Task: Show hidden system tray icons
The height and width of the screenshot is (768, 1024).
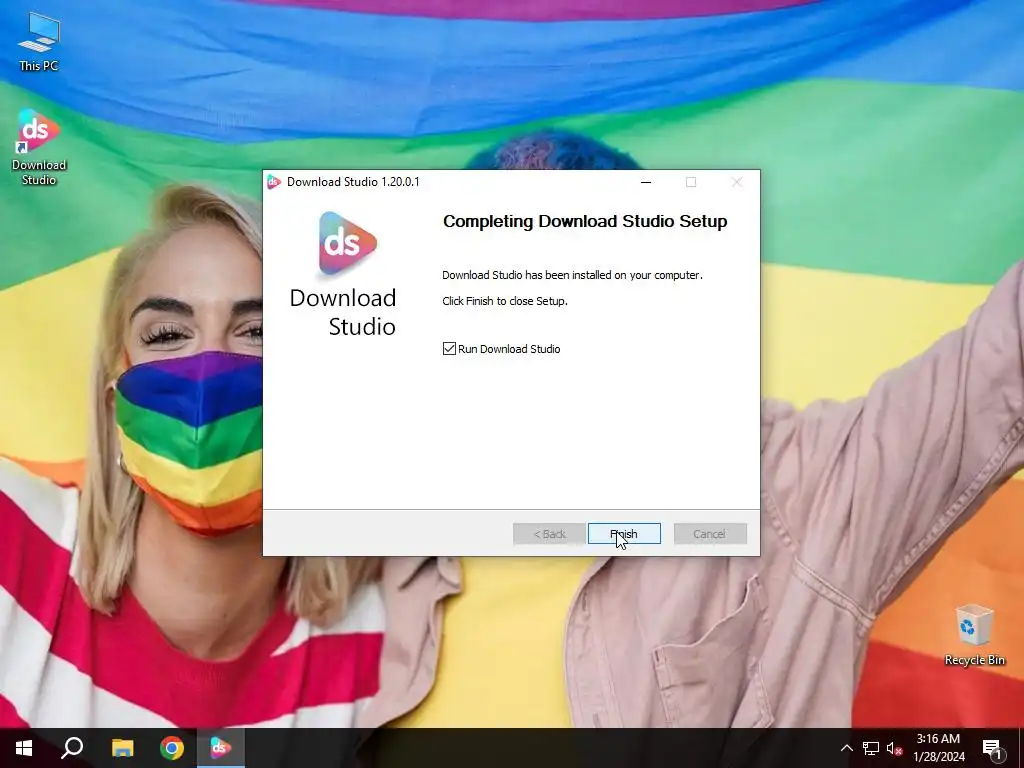Action: click(846, 748)
